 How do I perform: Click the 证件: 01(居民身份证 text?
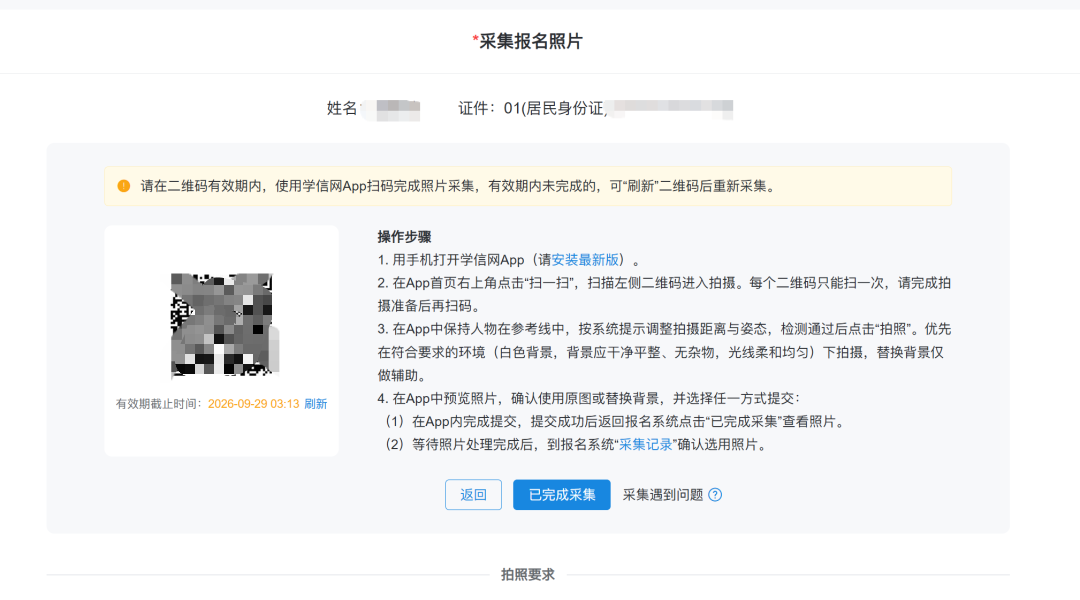point(532,108)
